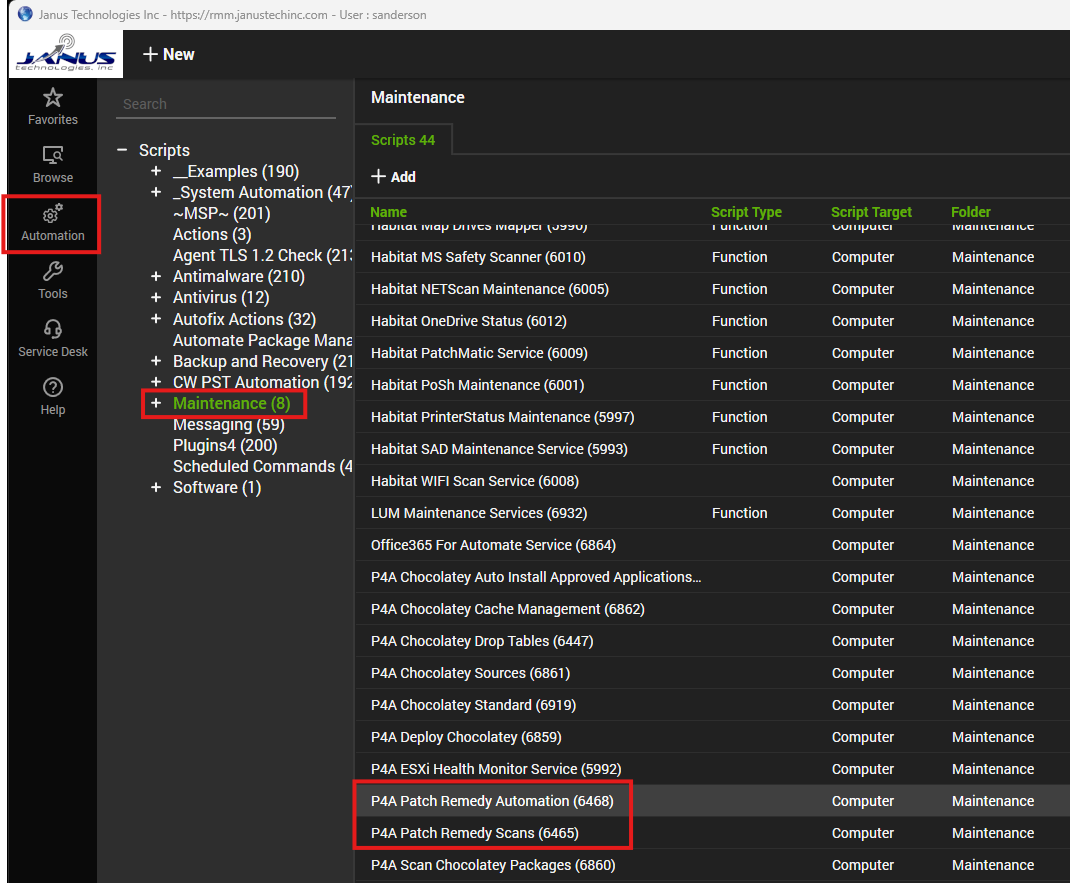This screenshot has height=883, width=1070.
Task: Open the Tools wrench icon
Action: pyautogui.click(x=53, y=272)
